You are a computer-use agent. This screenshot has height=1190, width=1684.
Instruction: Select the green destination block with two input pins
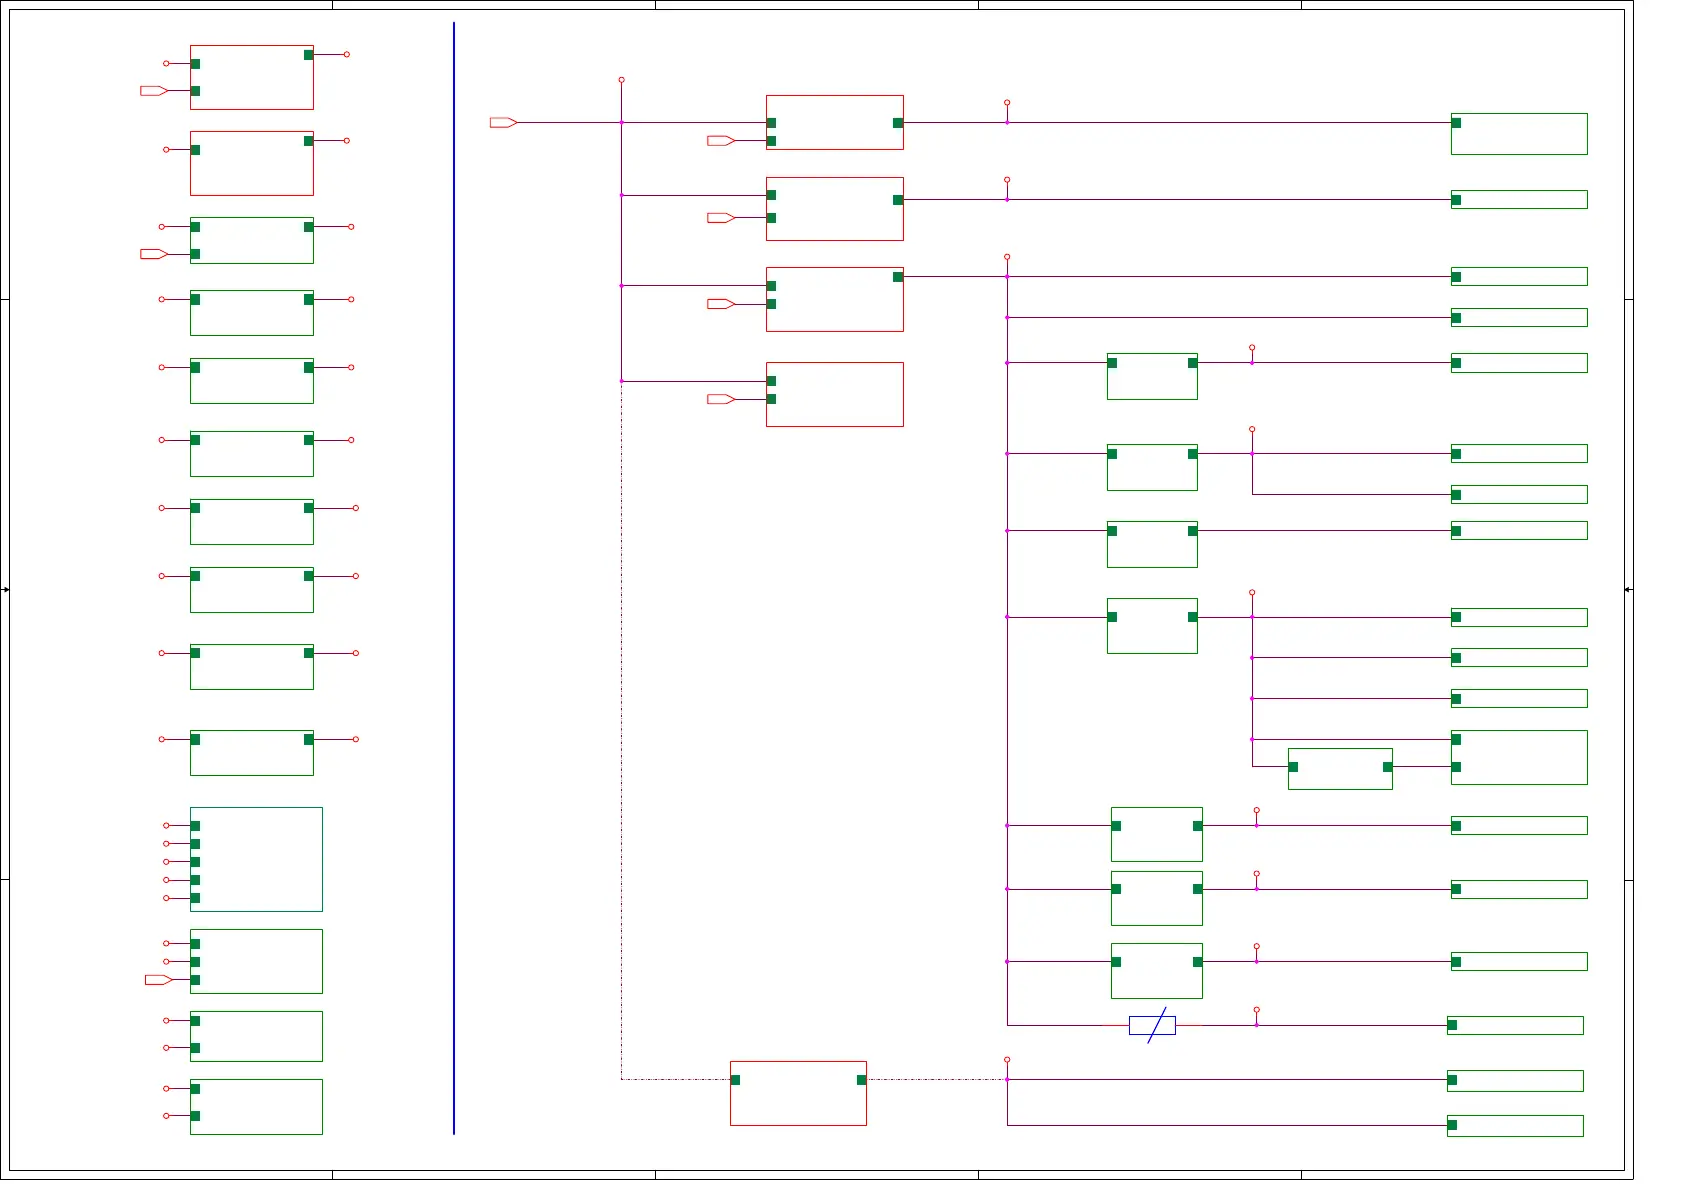click(1519, 757)
